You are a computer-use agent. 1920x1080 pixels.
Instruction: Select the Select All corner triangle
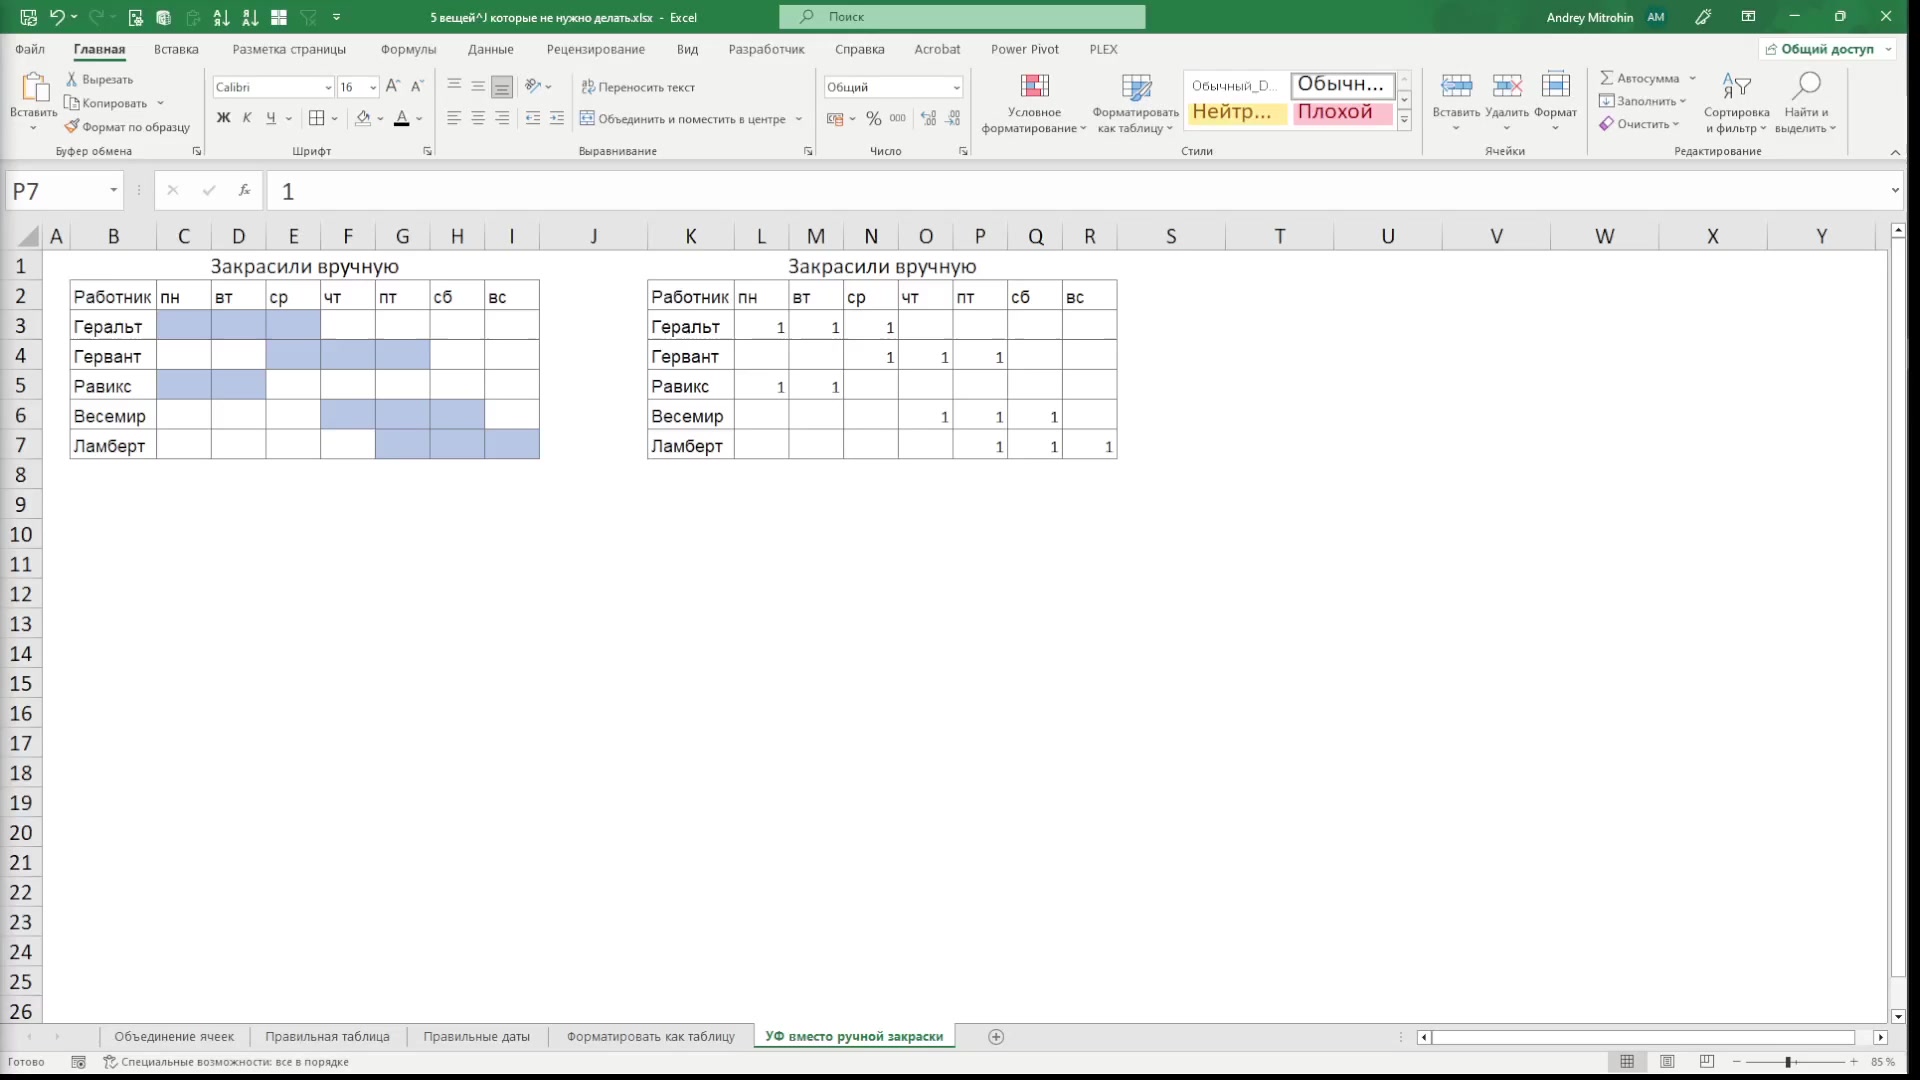[x=28, y=236]
